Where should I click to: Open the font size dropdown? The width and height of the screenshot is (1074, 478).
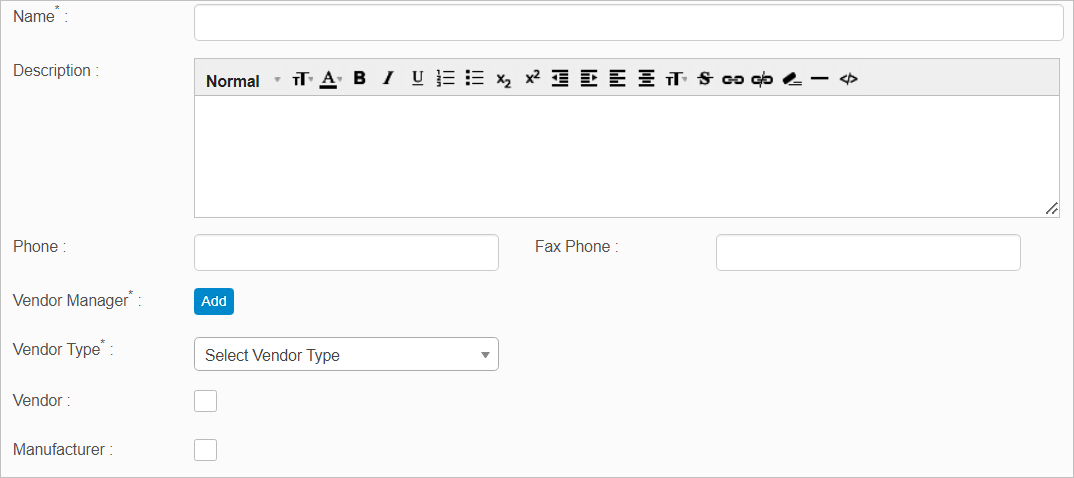tap(302, 79)
